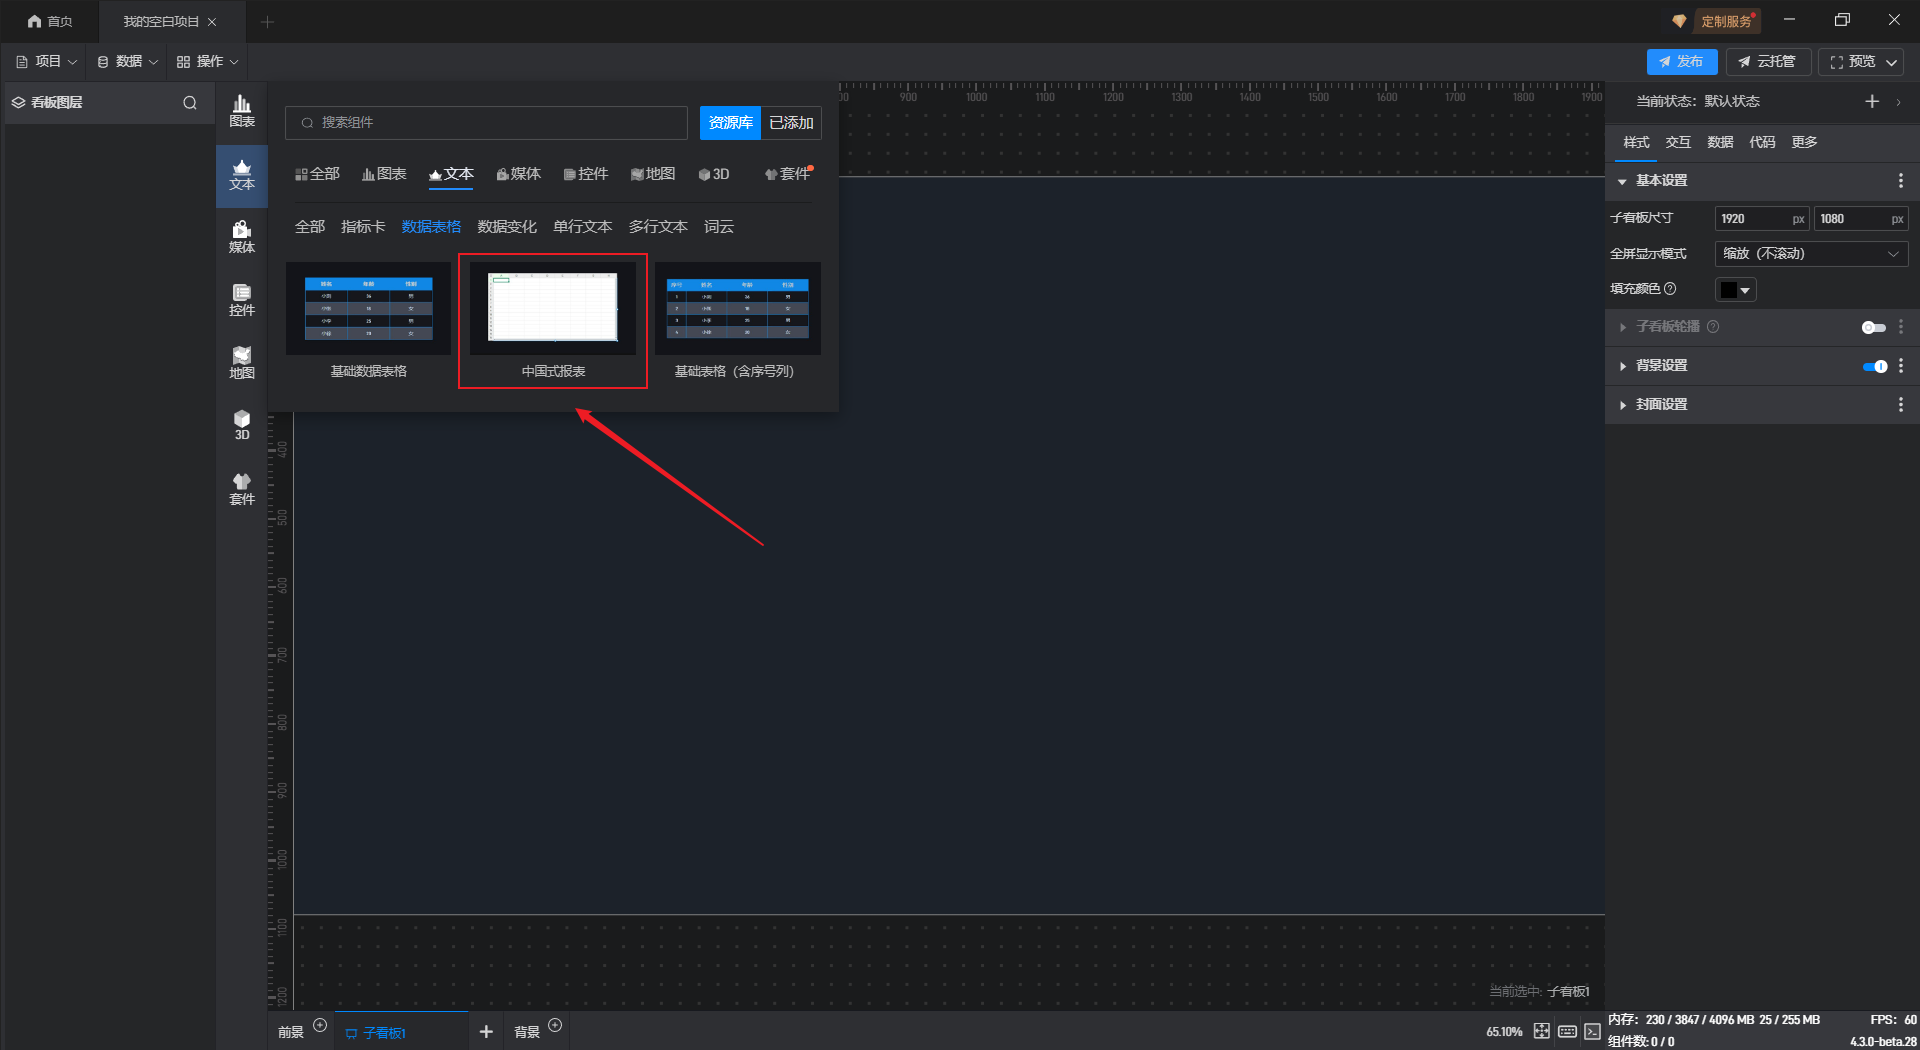Choose the 中国式报表 component thumbnail
This screenshot has height=1050, width=1920.
553,310
